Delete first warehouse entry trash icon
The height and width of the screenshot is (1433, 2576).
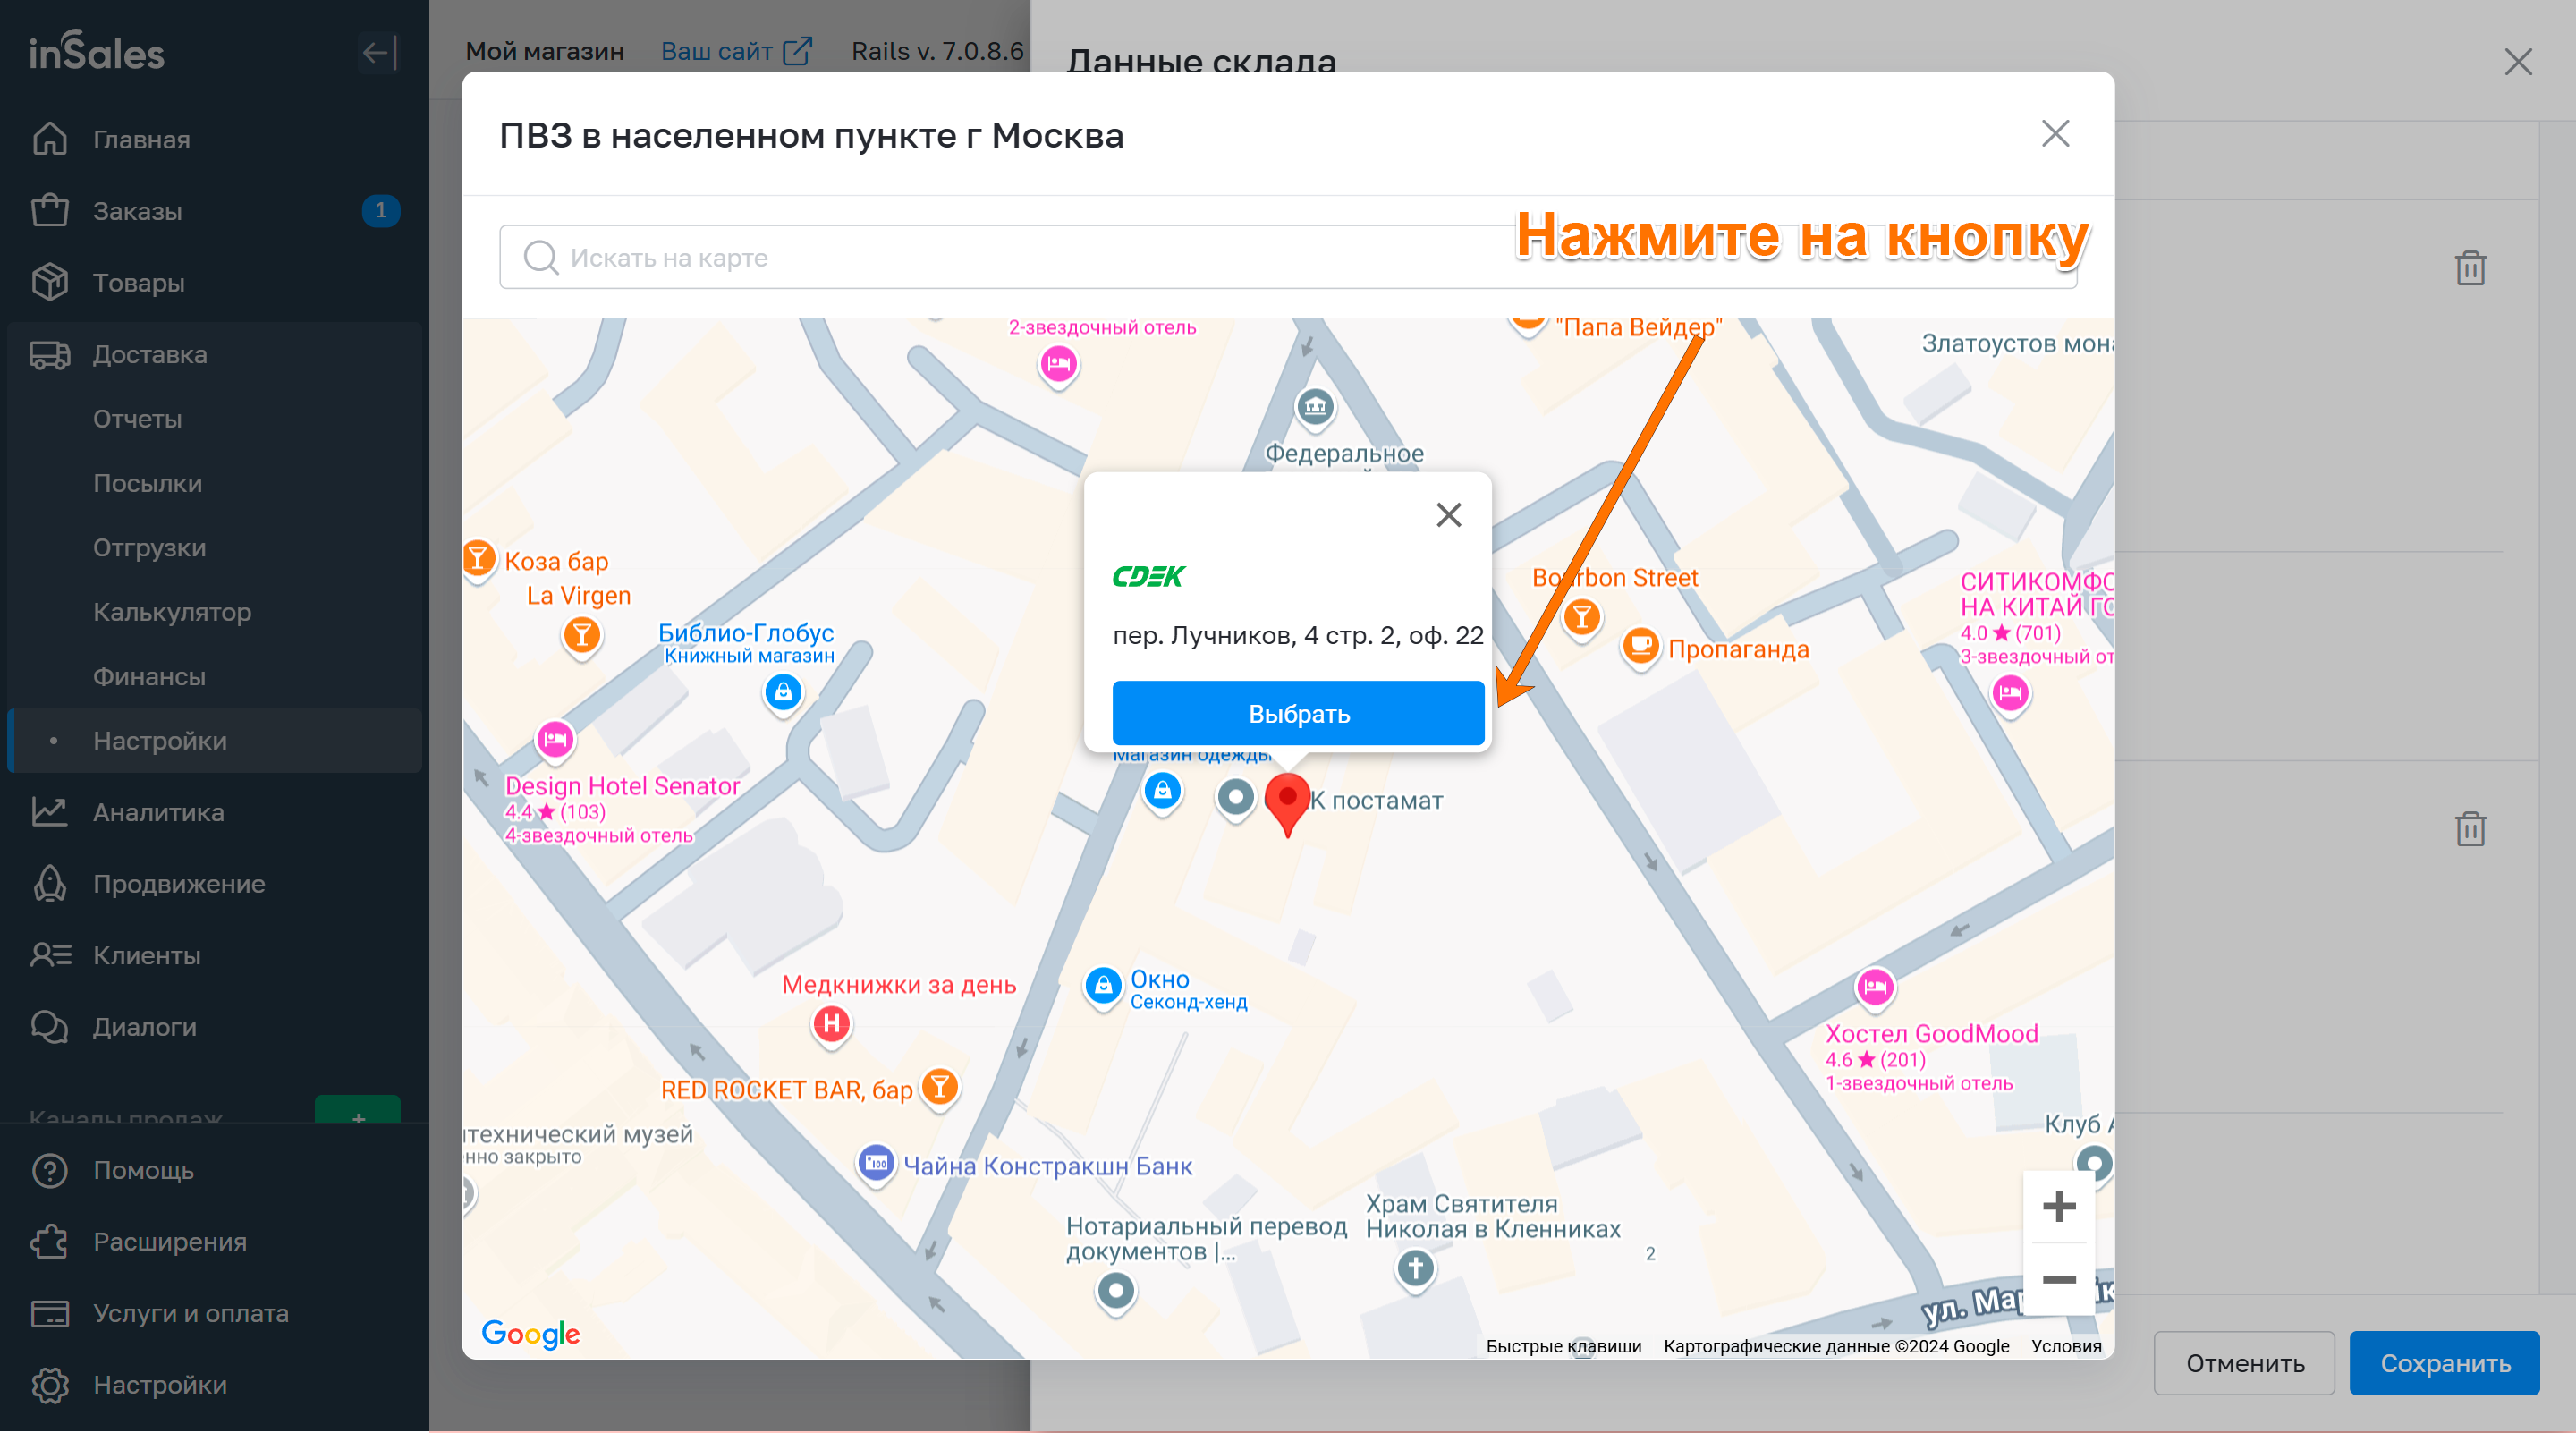(2470, 268)
